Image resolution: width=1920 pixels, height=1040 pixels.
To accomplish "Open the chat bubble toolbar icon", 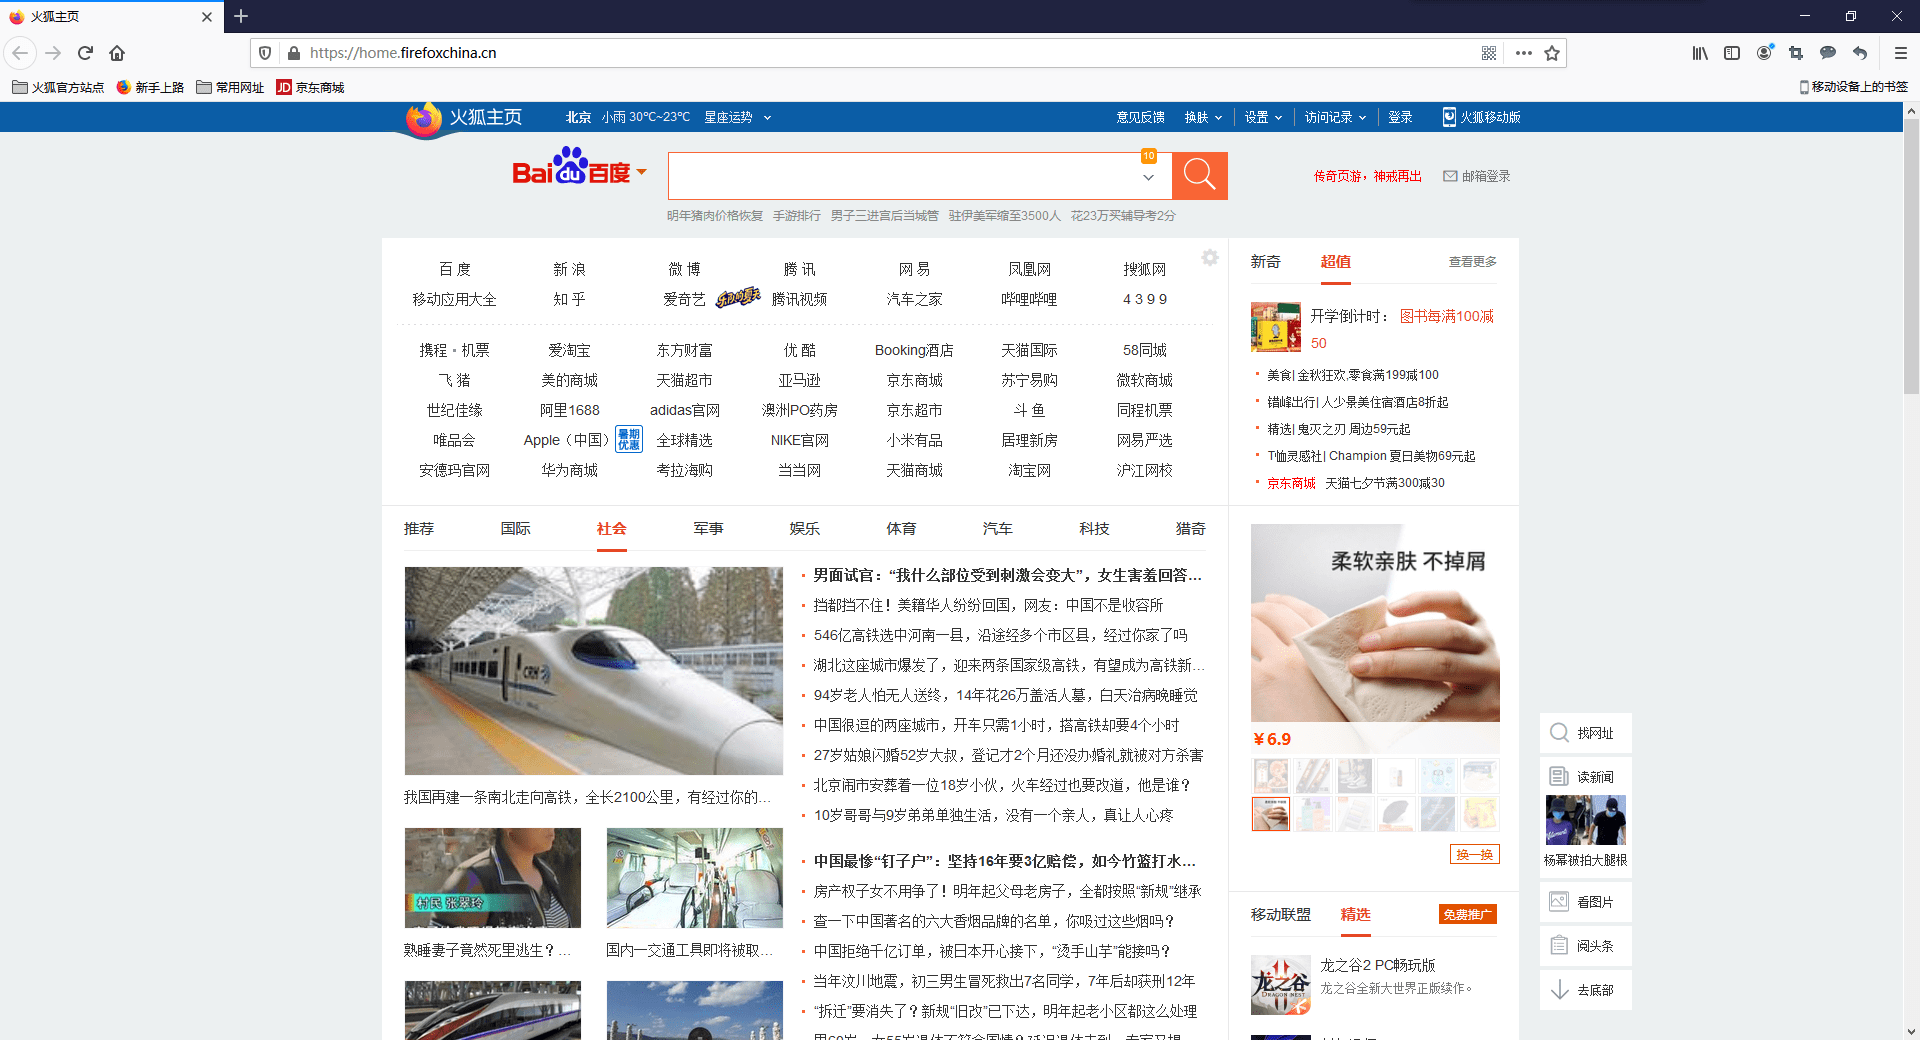I will tap(1828, 53).
